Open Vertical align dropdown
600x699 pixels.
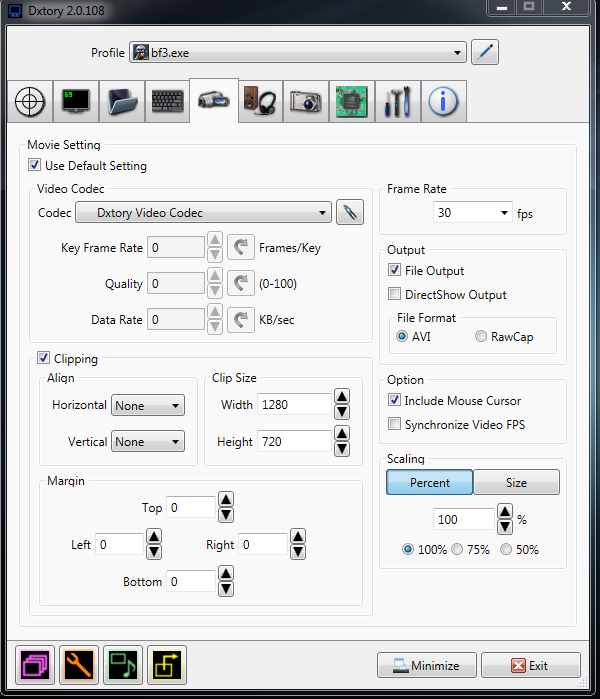click(148, 441)
